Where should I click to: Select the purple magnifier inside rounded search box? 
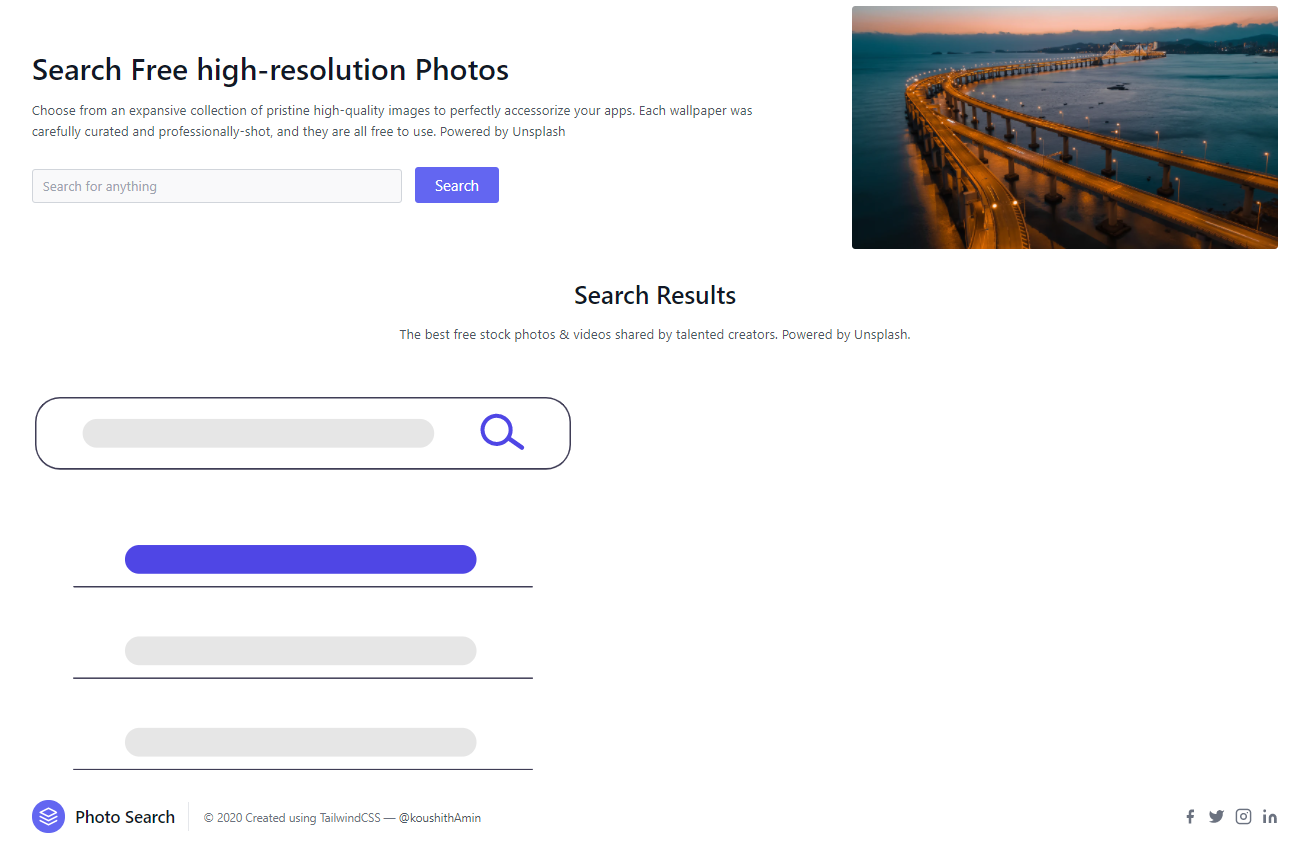pos(501,432)
